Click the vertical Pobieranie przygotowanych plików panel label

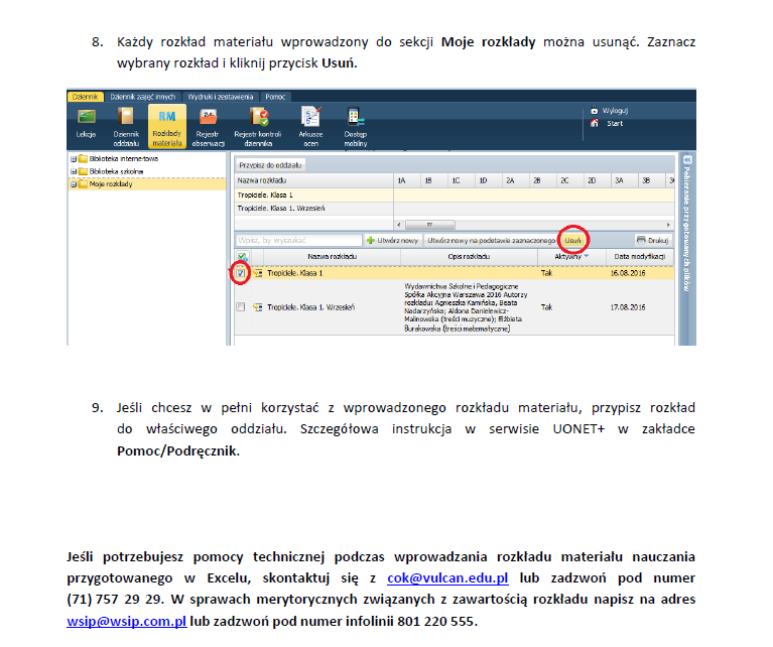click(x=686, y=228)
